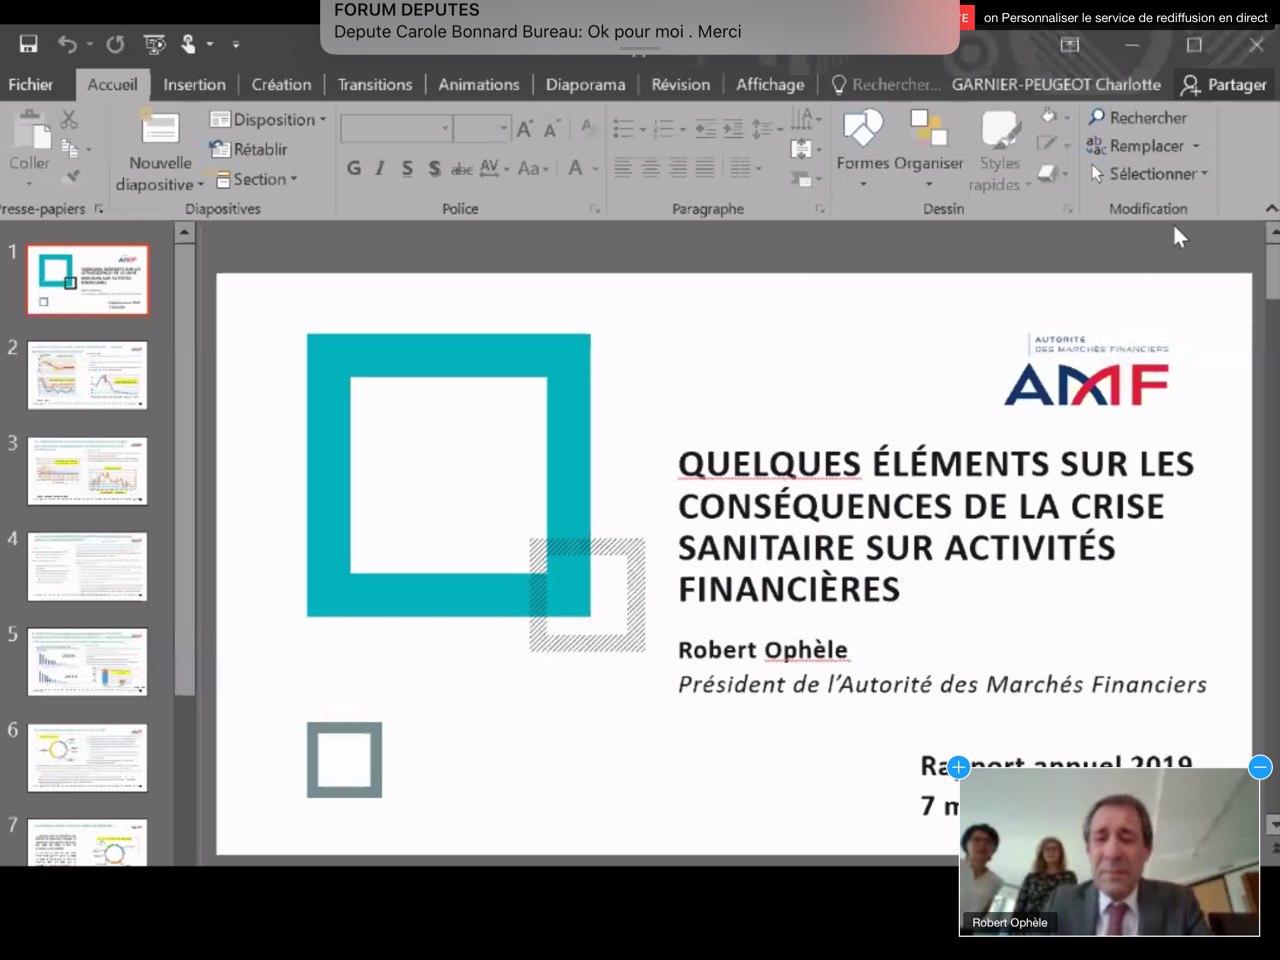Open the Aa change case dropdown

pyautogui.click(x=533, y=168)
